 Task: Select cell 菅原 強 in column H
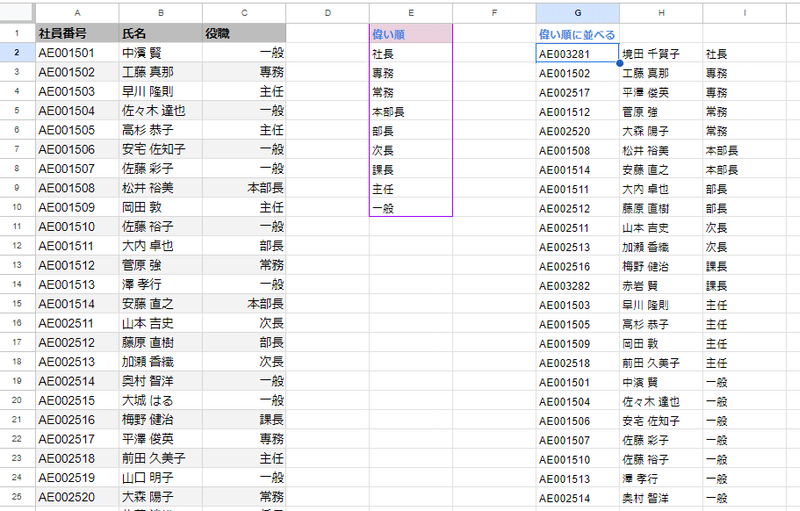tap(661, 111)
